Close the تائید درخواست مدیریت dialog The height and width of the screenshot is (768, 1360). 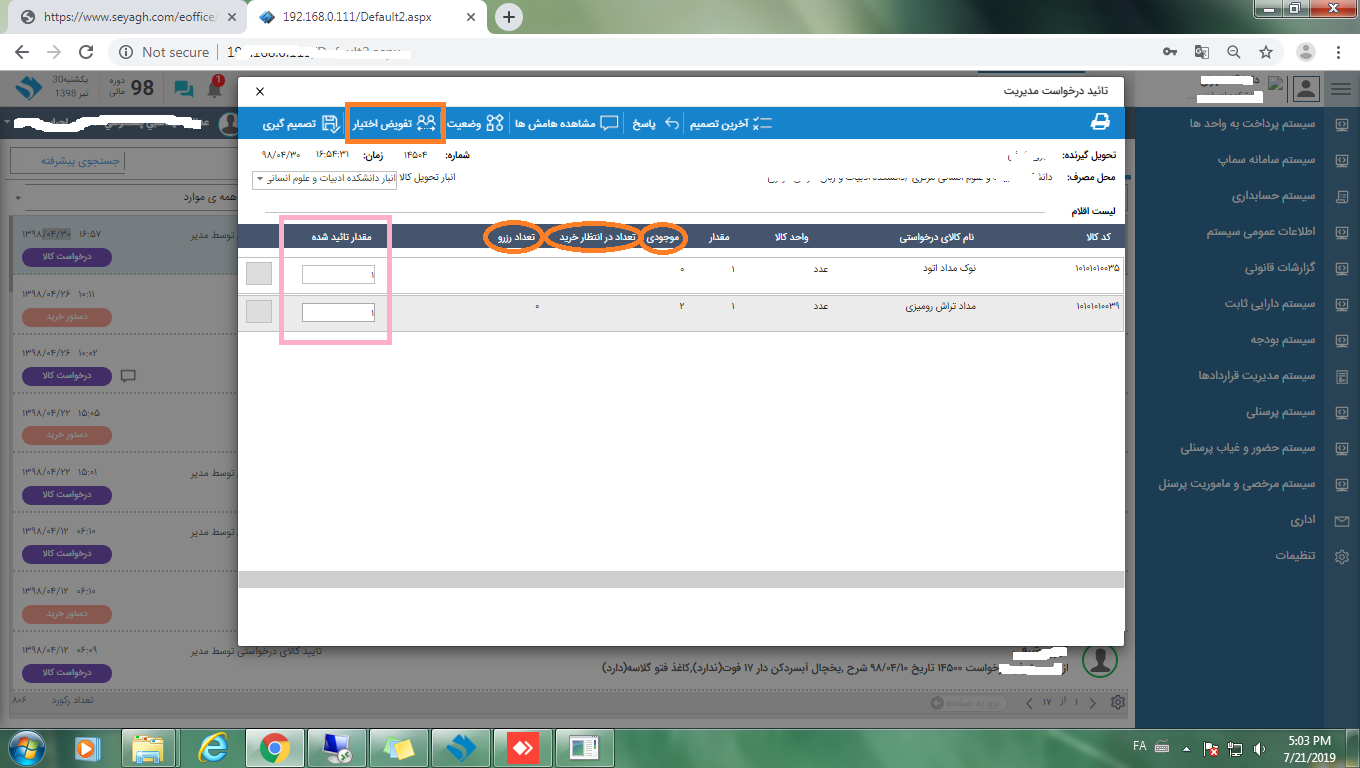pos(260,91)
